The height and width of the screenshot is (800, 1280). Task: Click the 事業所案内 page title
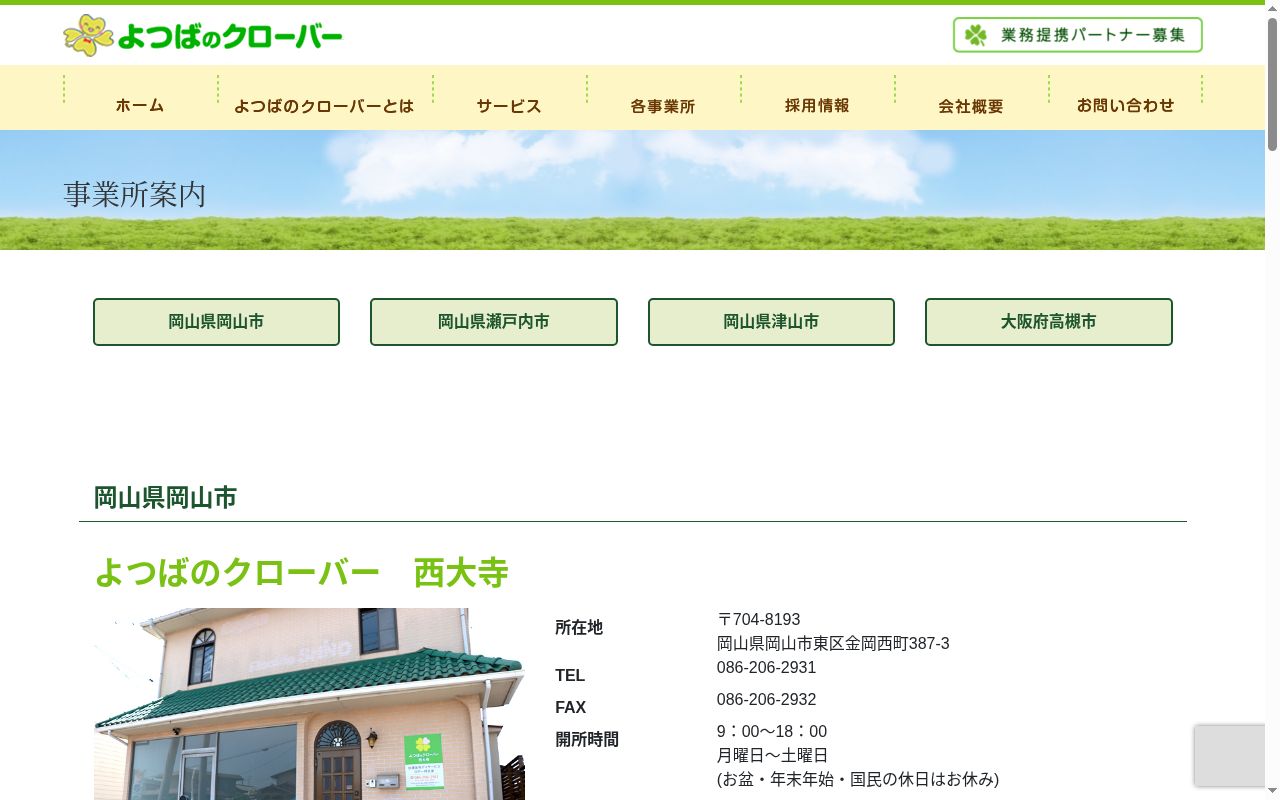tap(135, 194)
